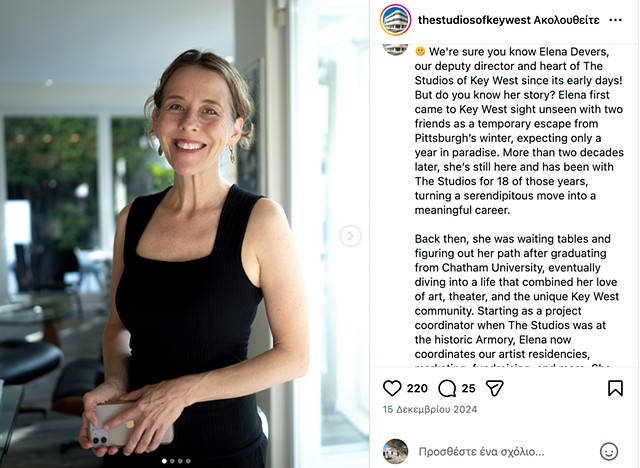Click your profile avatar beside comment box

click(395, 452)
